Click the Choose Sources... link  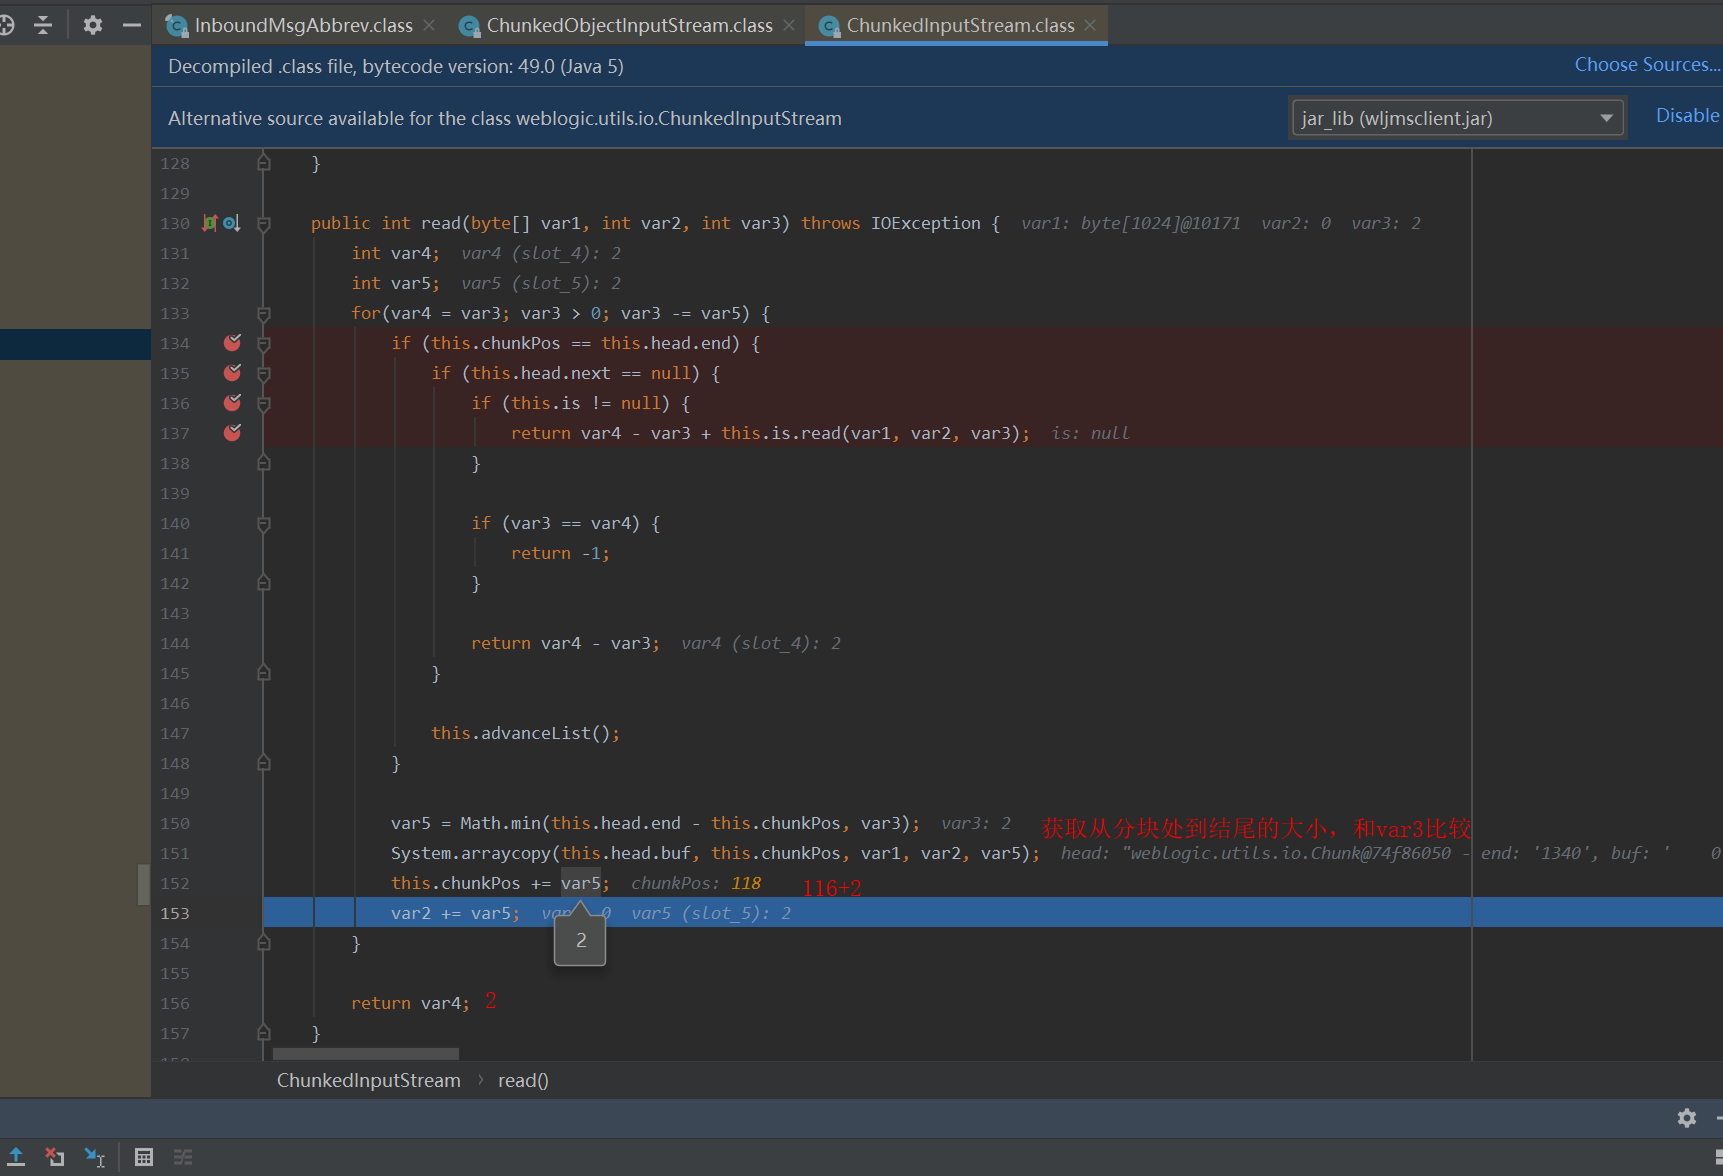(1647, 64)
